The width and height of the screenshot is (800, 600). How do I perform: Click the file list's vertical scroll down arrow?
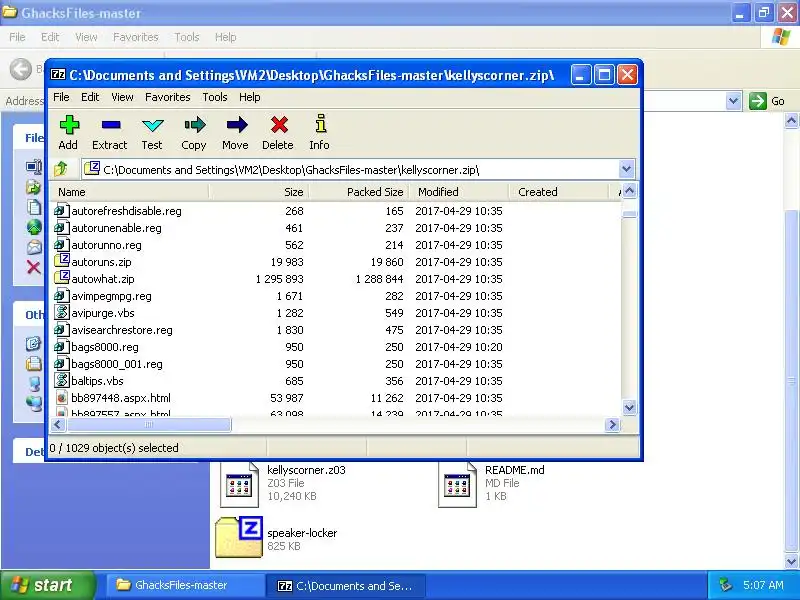[x=629, y=407]
